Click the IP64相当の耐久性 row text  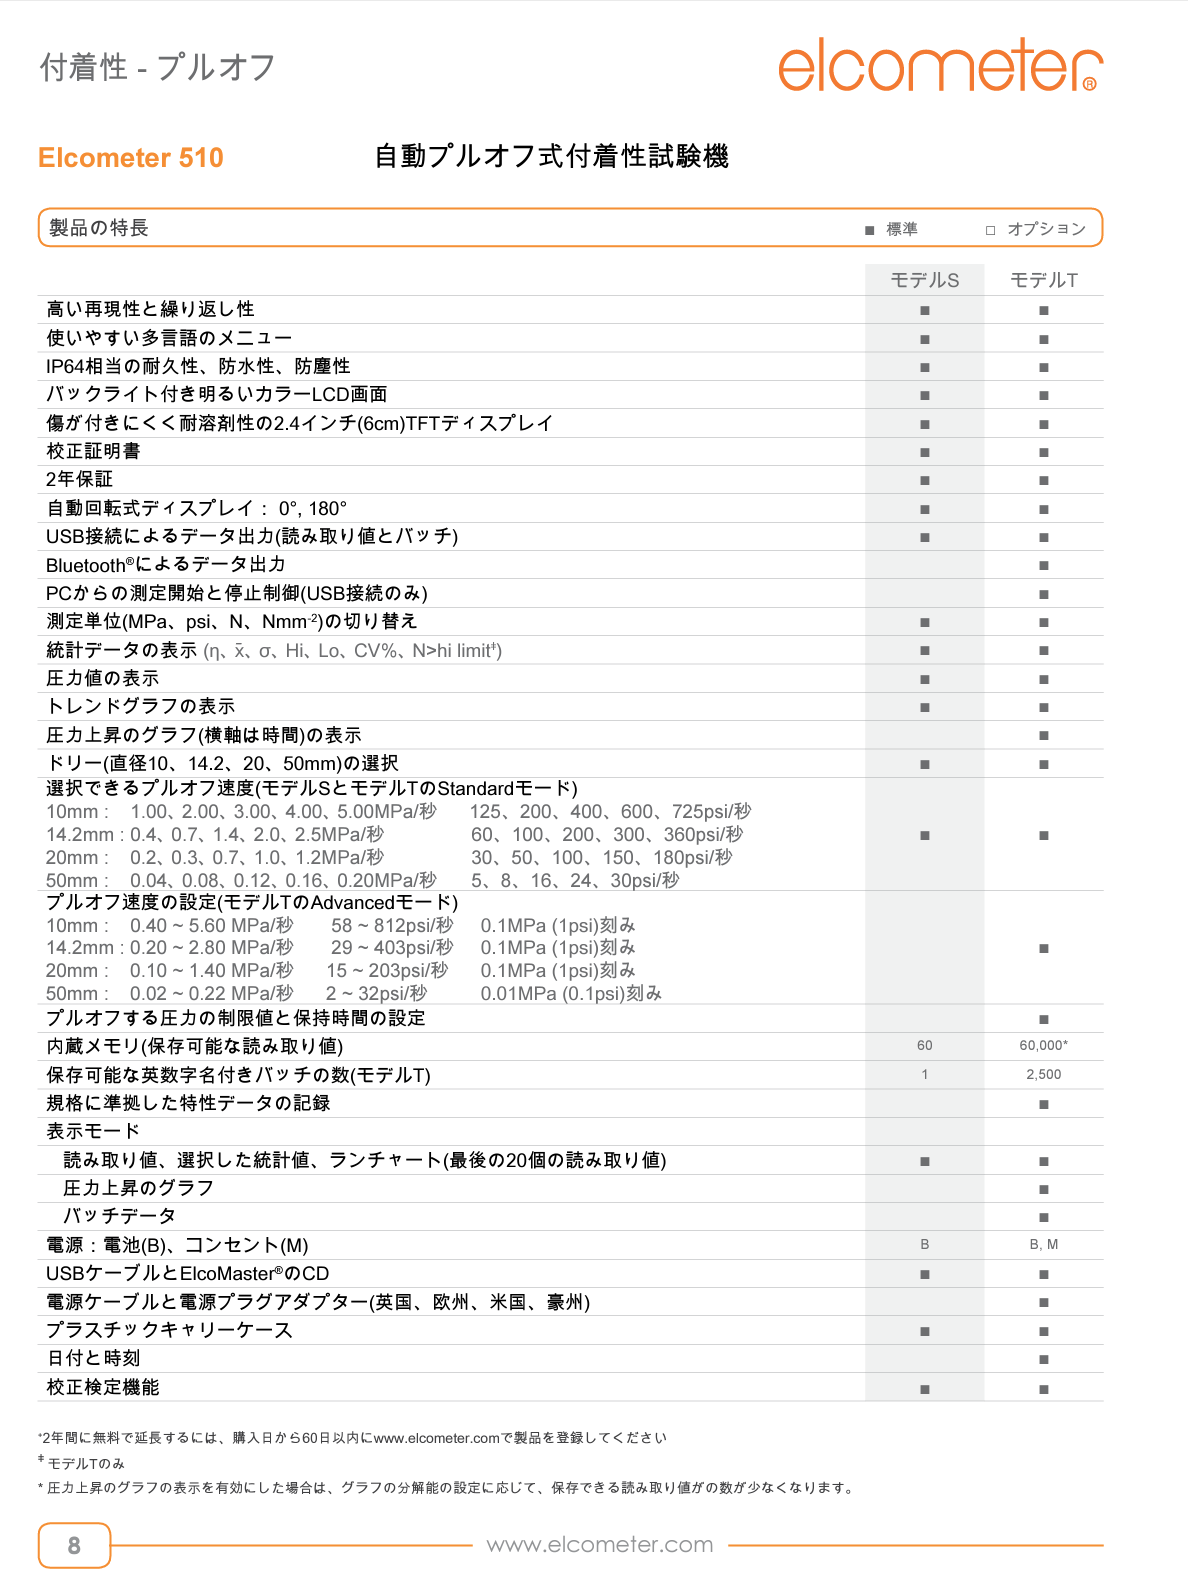pyautogui.click(x=198, y=366)
